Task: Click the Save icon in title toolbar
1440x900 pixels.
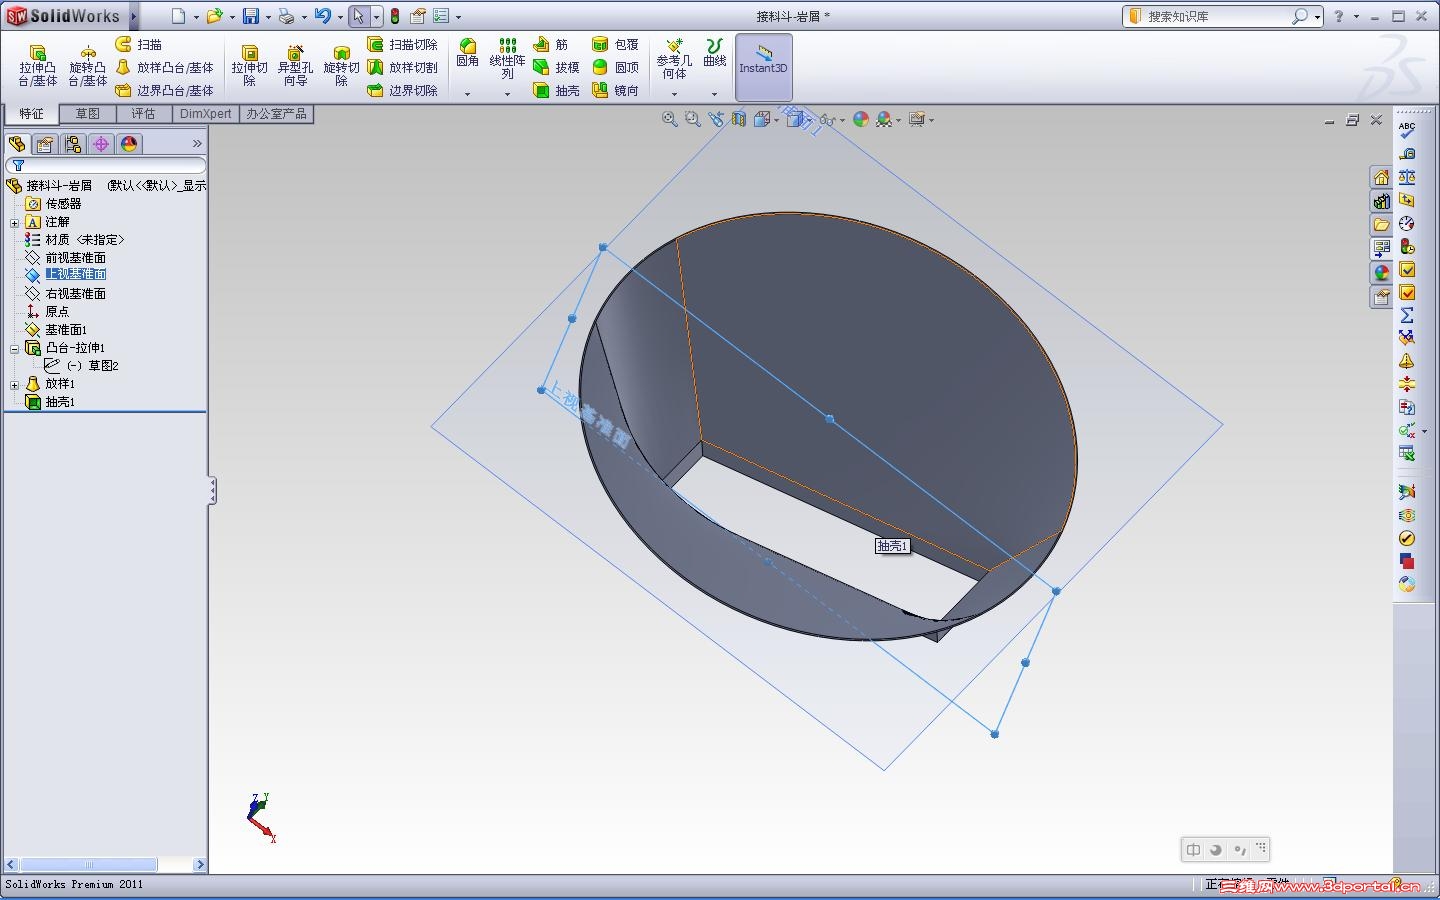Action: click(251, 16)
